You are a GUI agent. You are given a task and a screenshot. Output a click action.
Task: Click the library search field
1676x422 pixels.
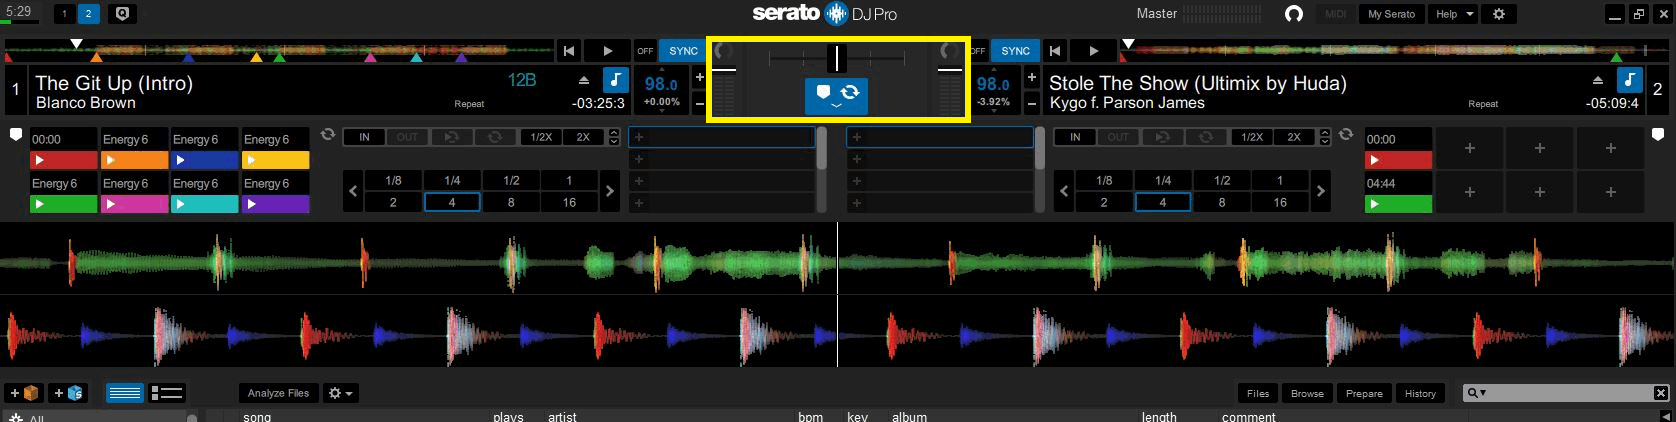click(1566, 393)
